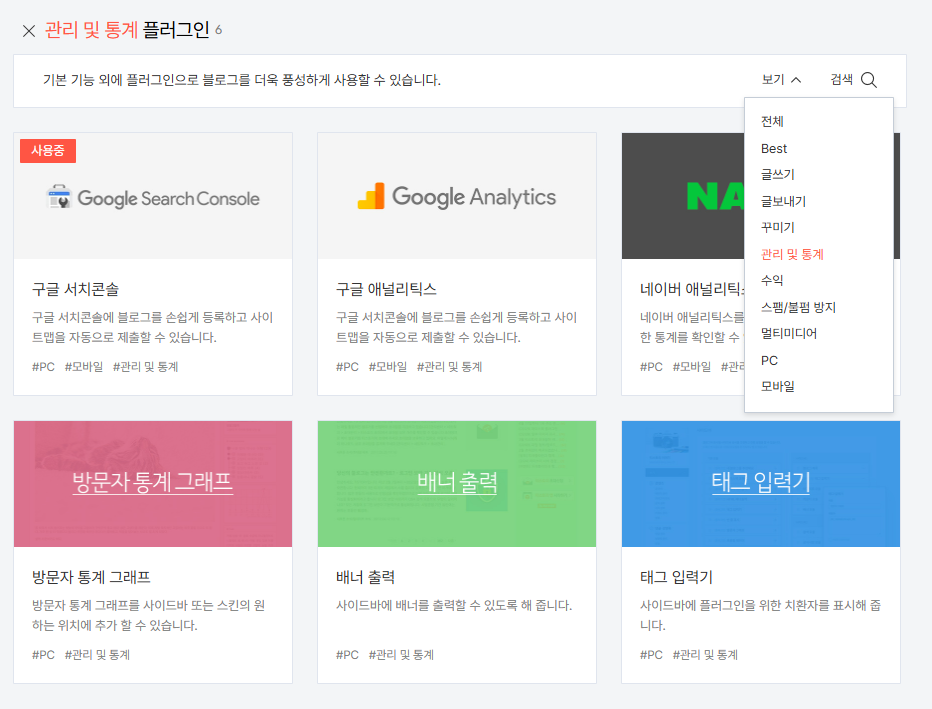Choose 글보내기 filter option
The image size is (932, 709).
point(783,201)
